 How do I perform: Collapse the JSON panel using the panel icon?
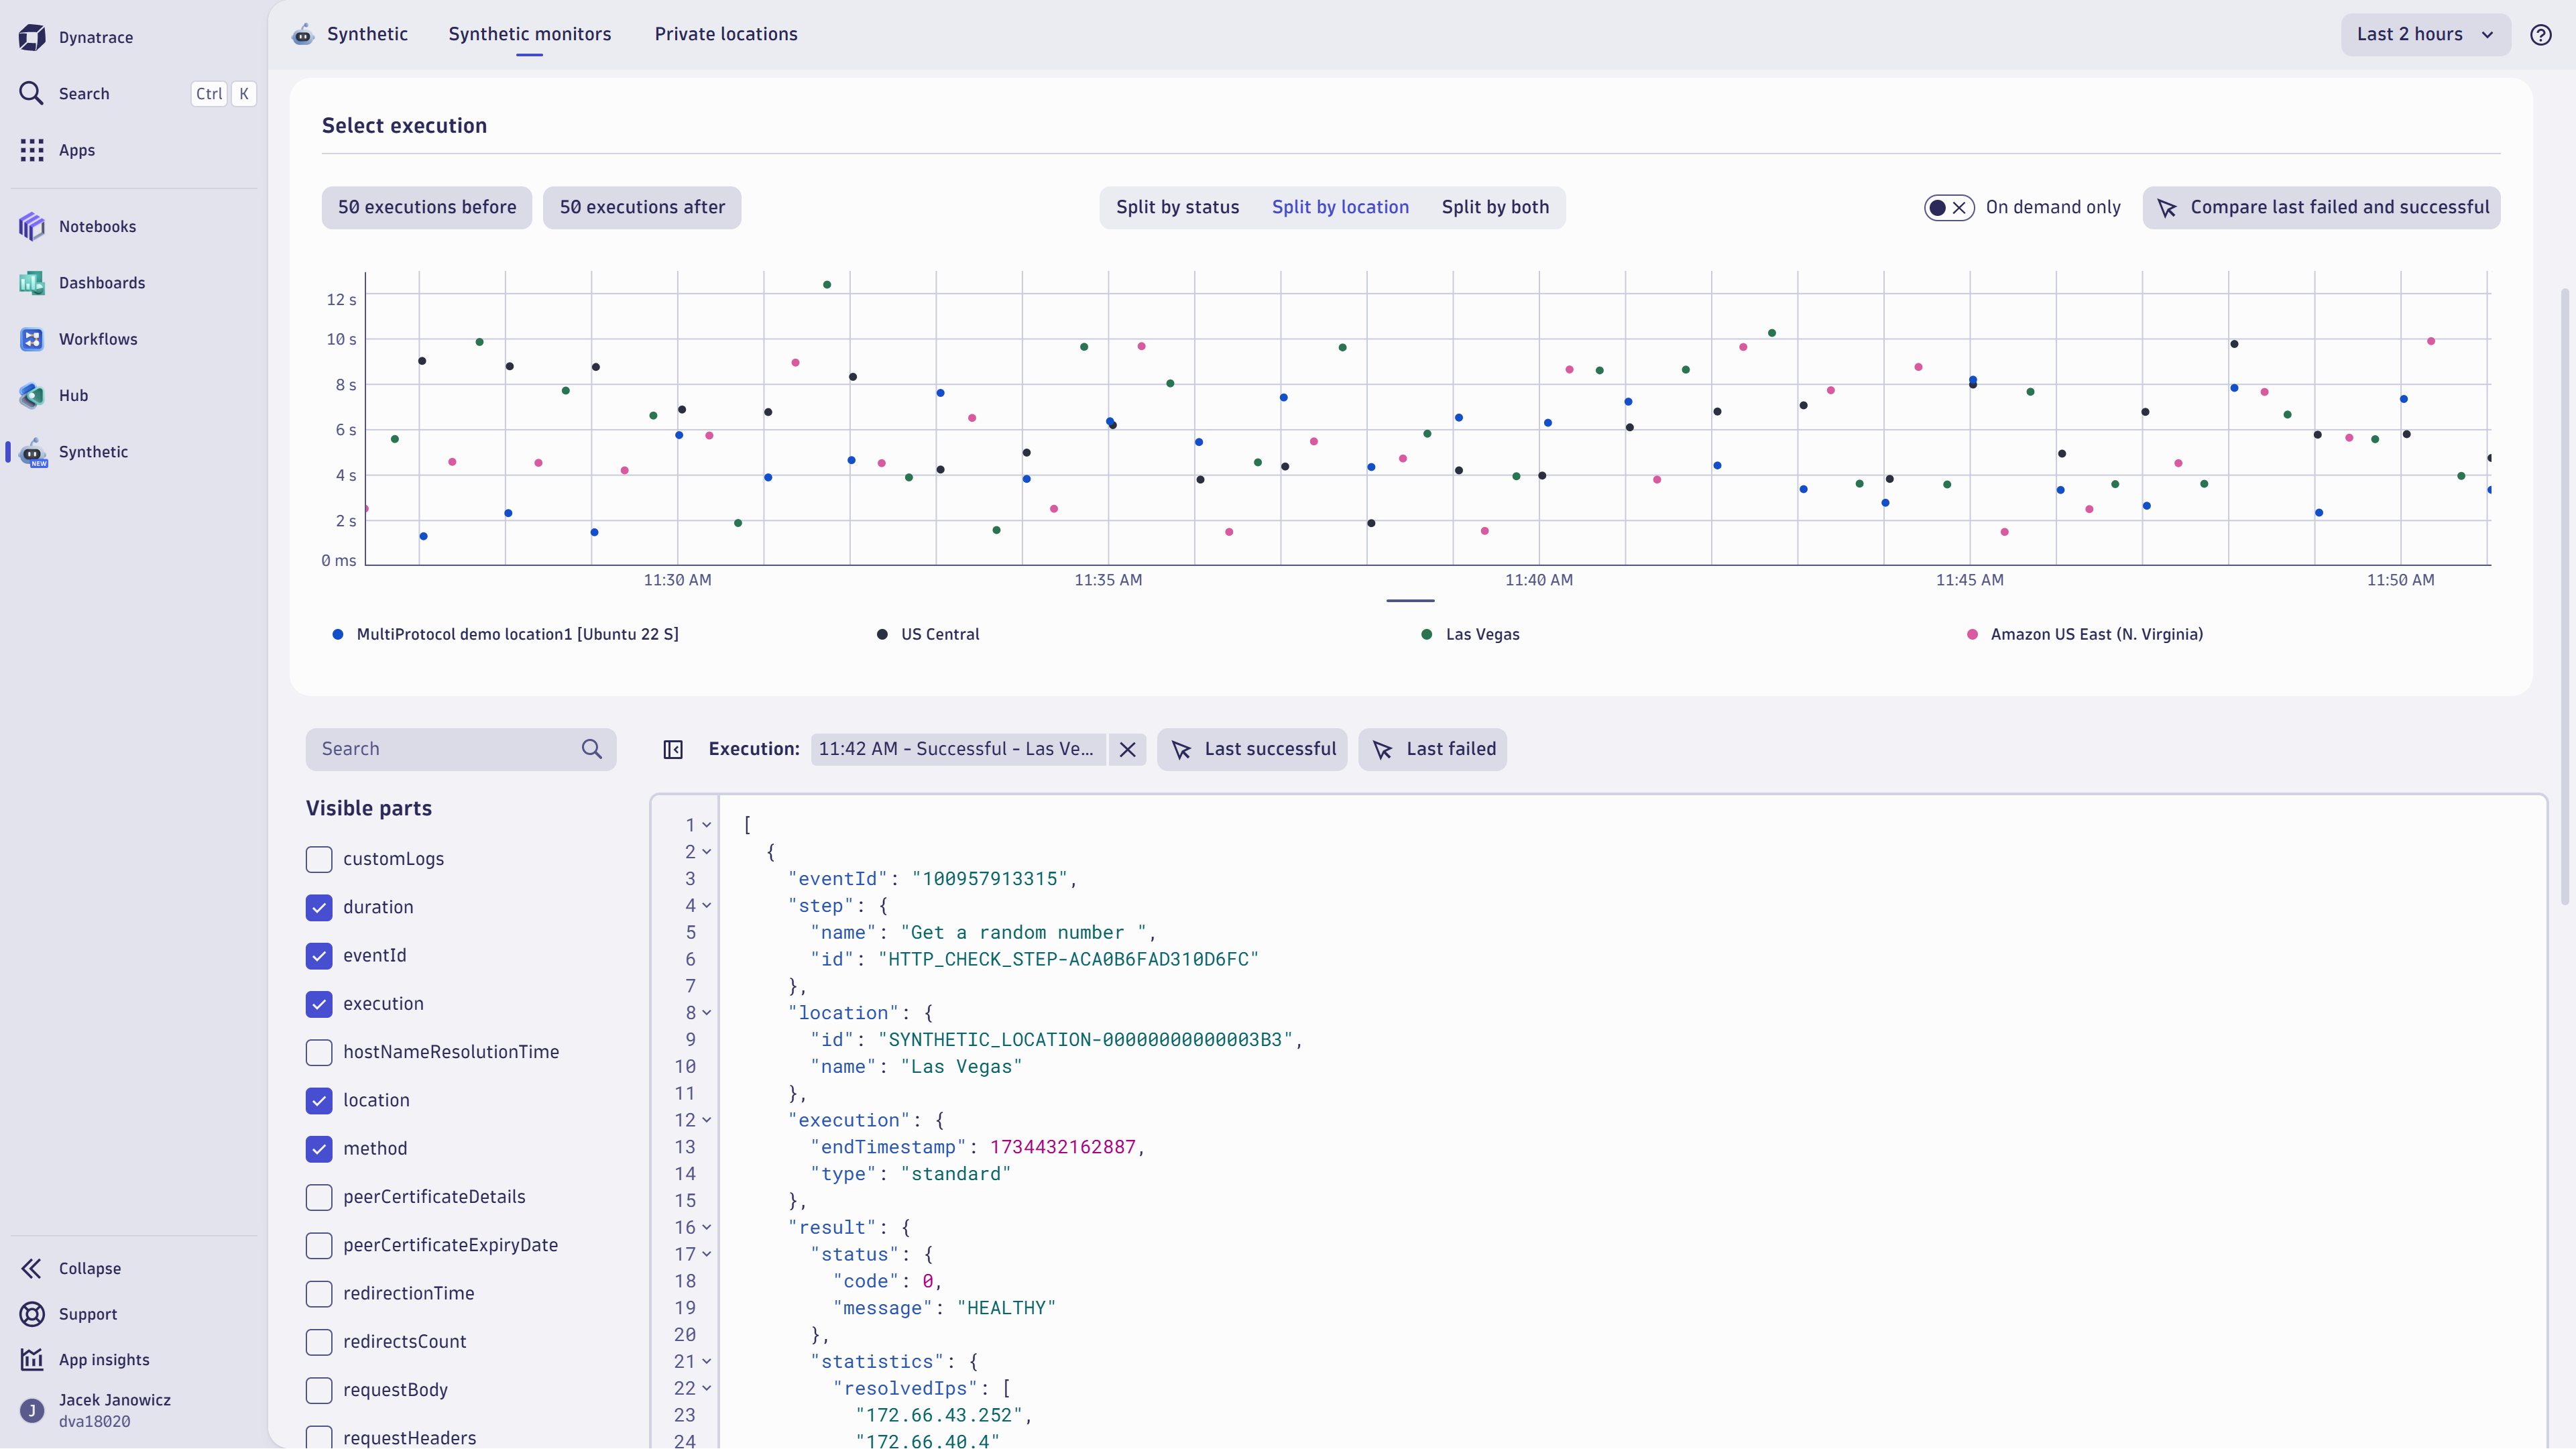(673, 749)
